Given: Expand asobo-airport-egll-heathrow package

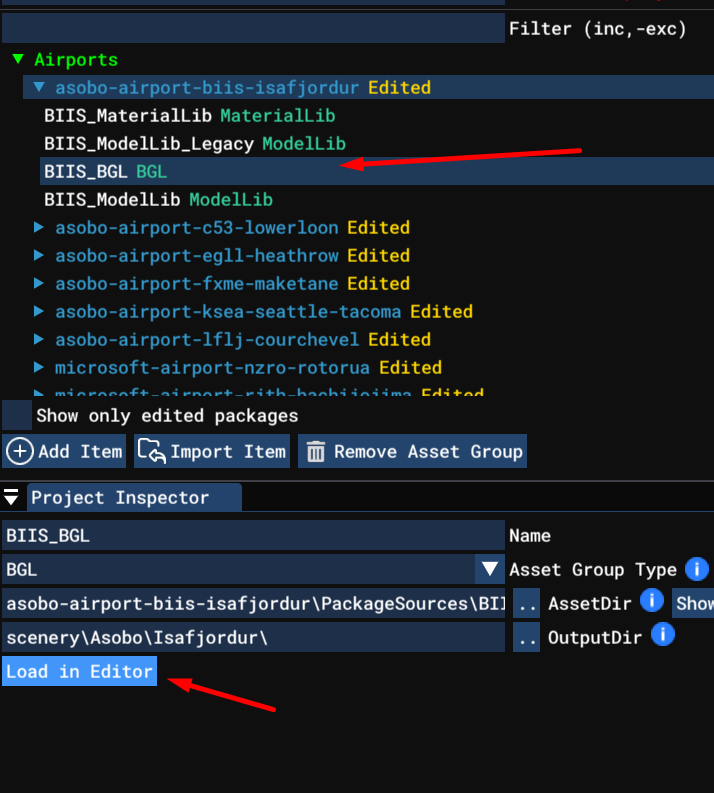Looking at the screenshot, I should coord(39,256).
